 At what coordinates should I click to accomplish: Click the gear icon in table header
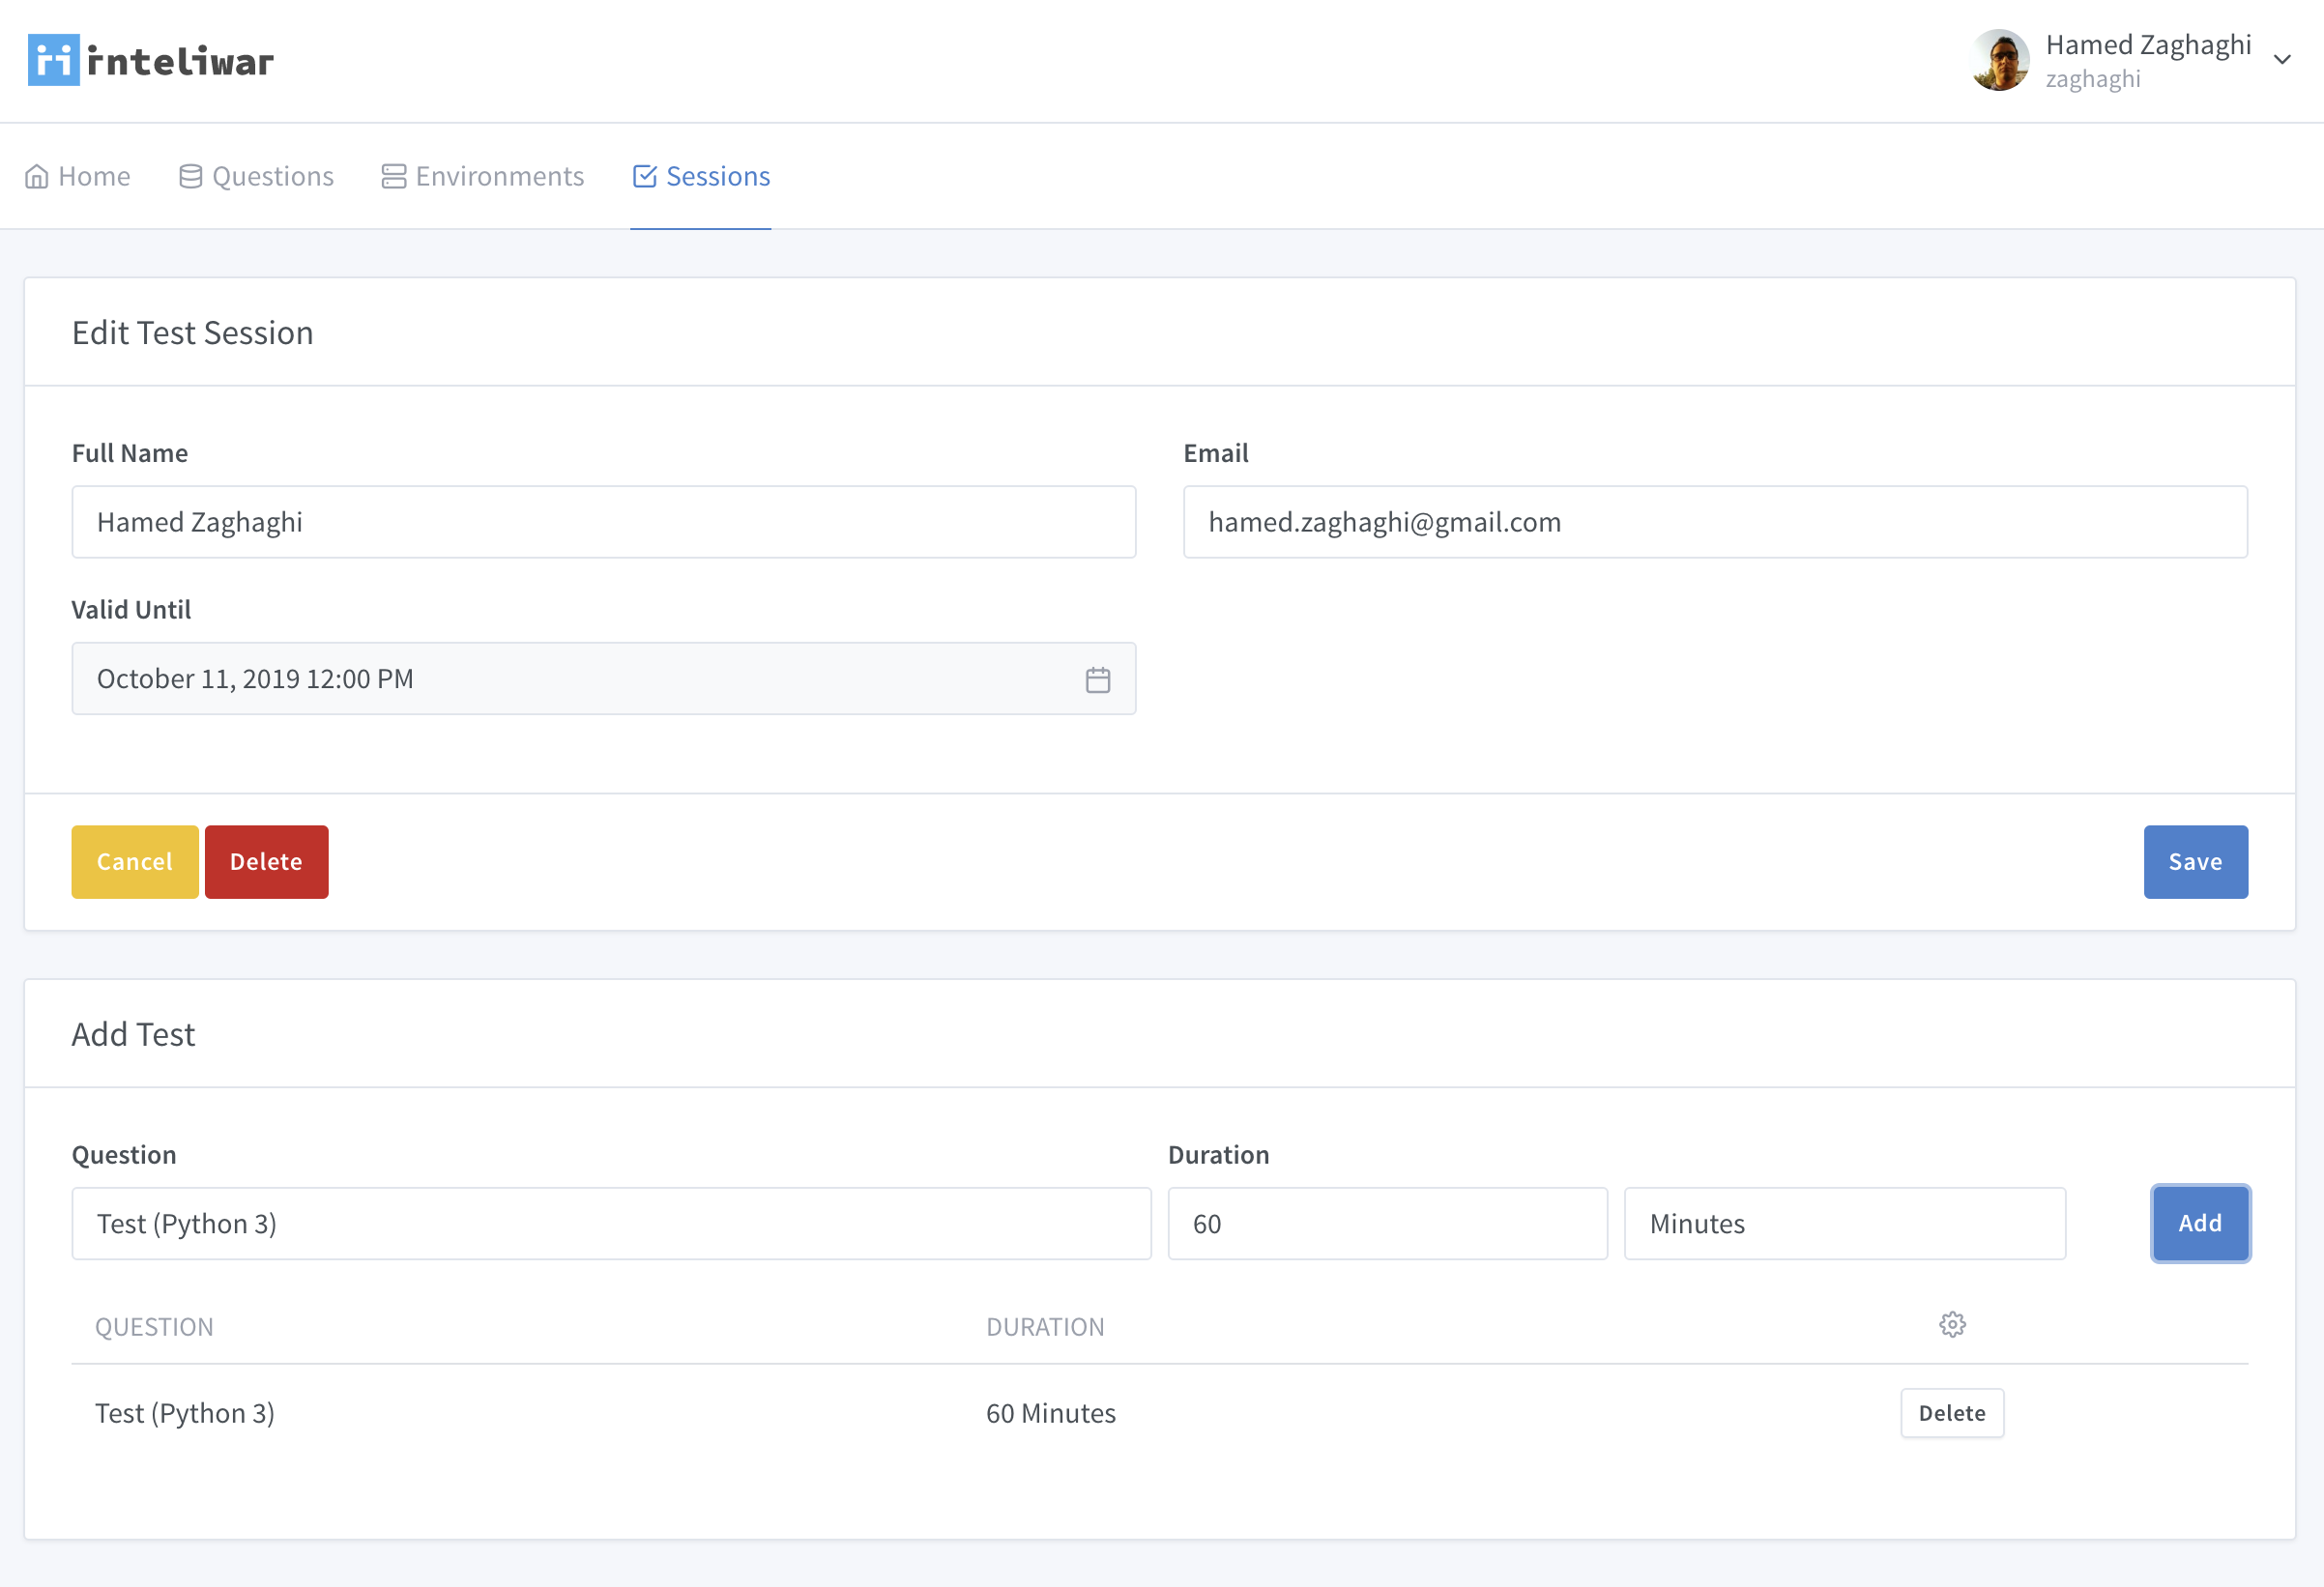[x=1951, y=1325]
